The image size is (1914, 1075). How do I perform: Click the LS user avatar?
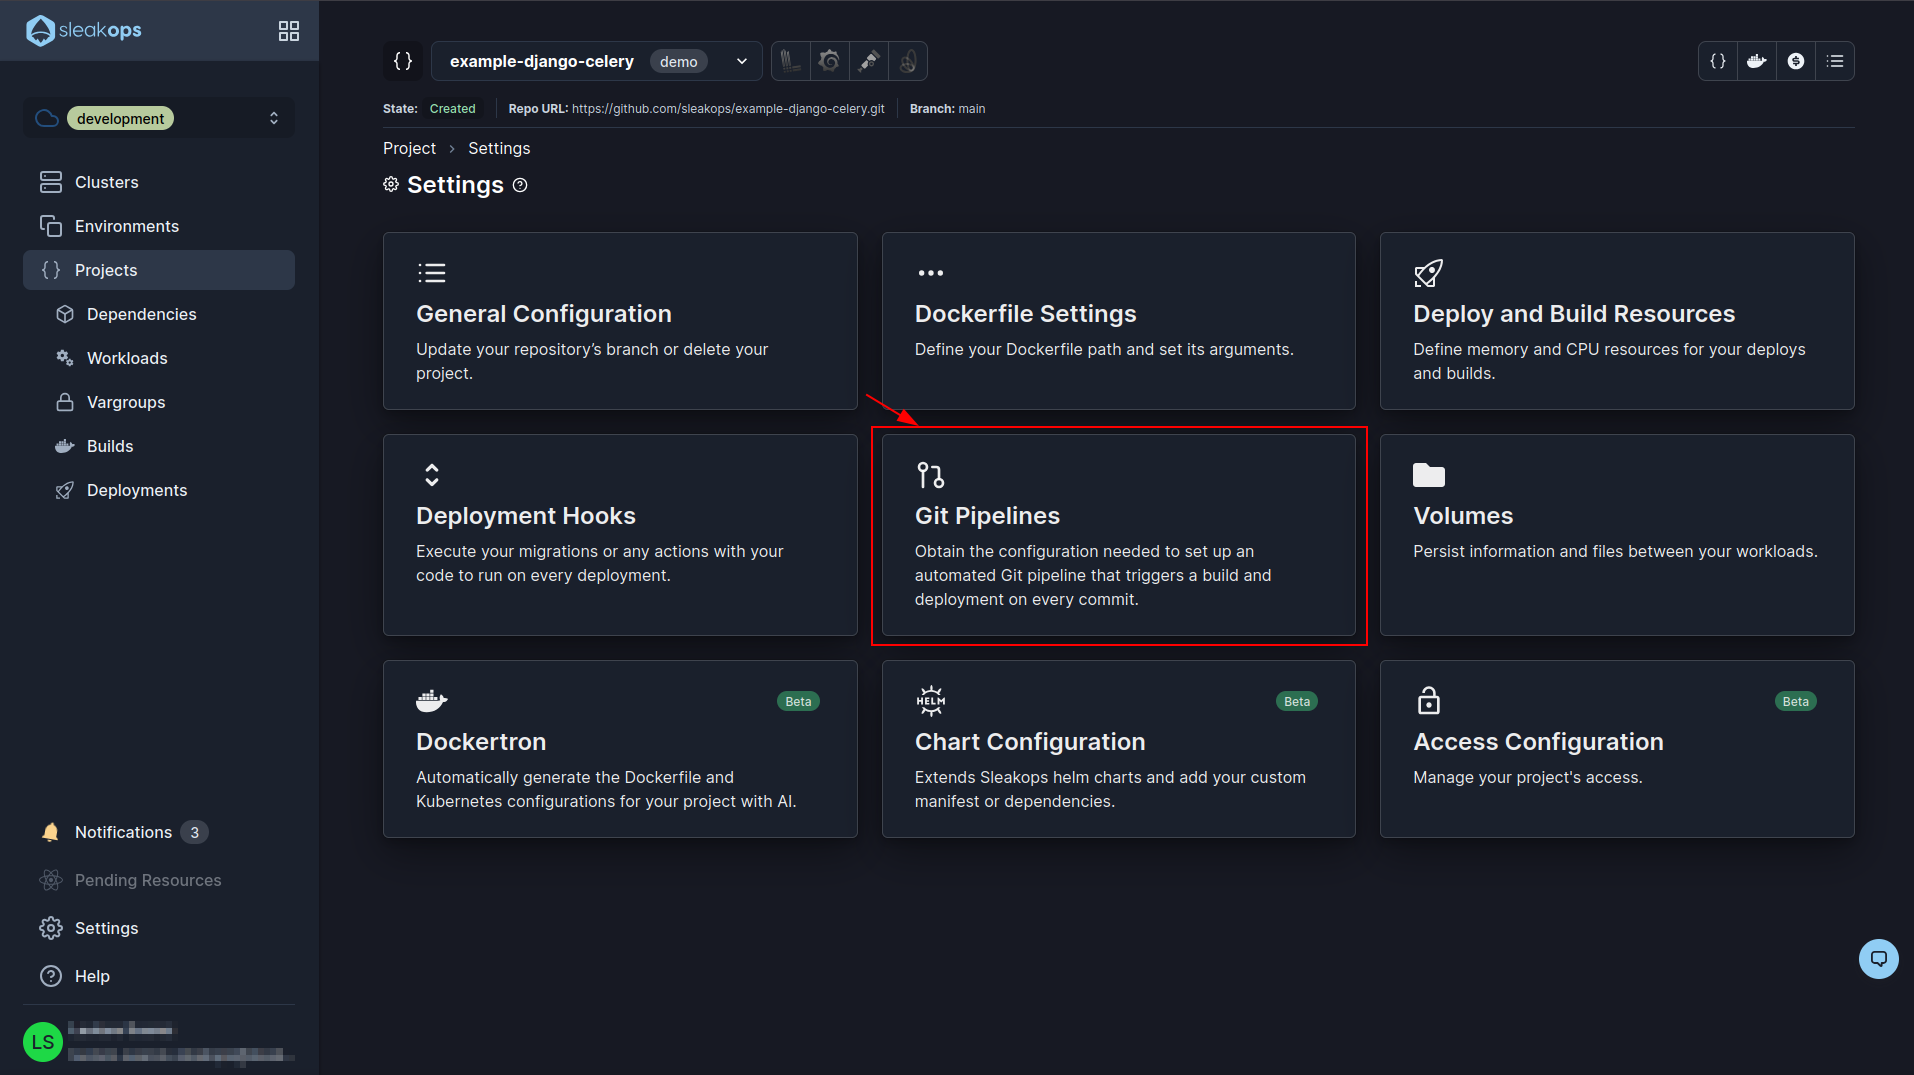[43, 1042]
